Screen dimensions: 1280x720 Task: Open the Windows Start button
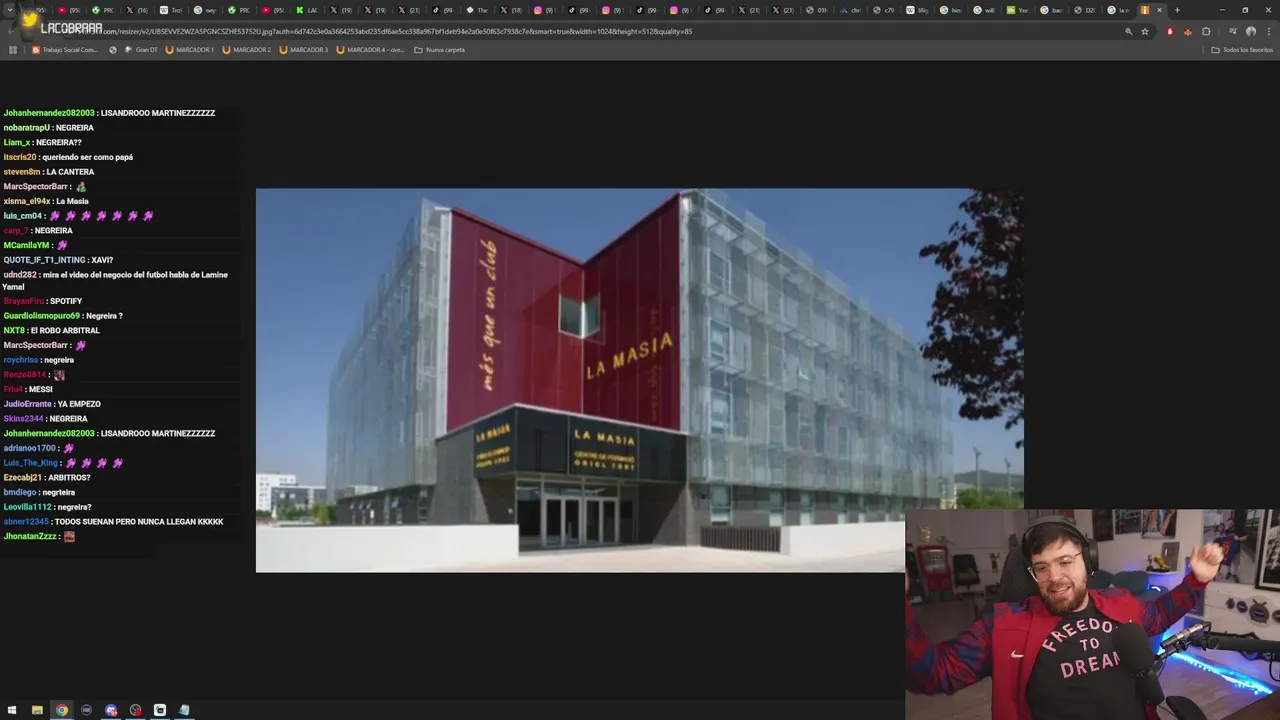12,710
